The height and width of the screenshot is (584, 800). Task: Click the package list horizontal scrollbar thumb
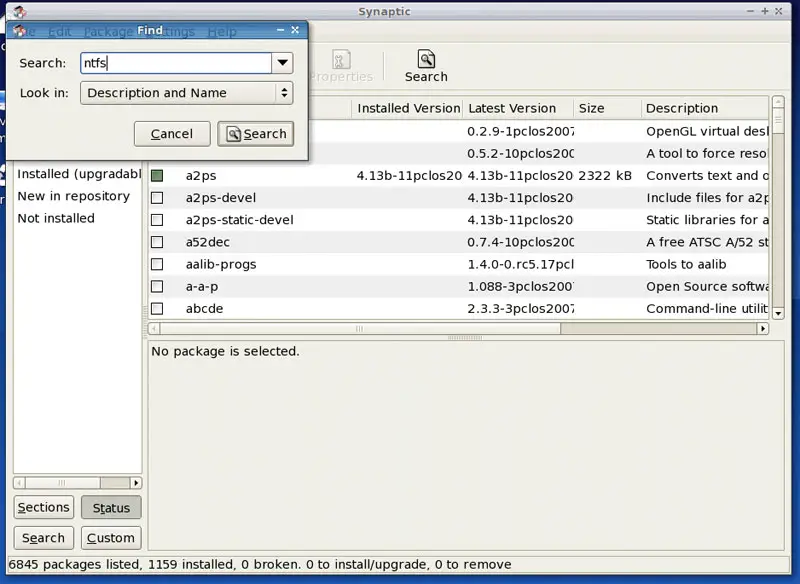[x=360, y=328]
